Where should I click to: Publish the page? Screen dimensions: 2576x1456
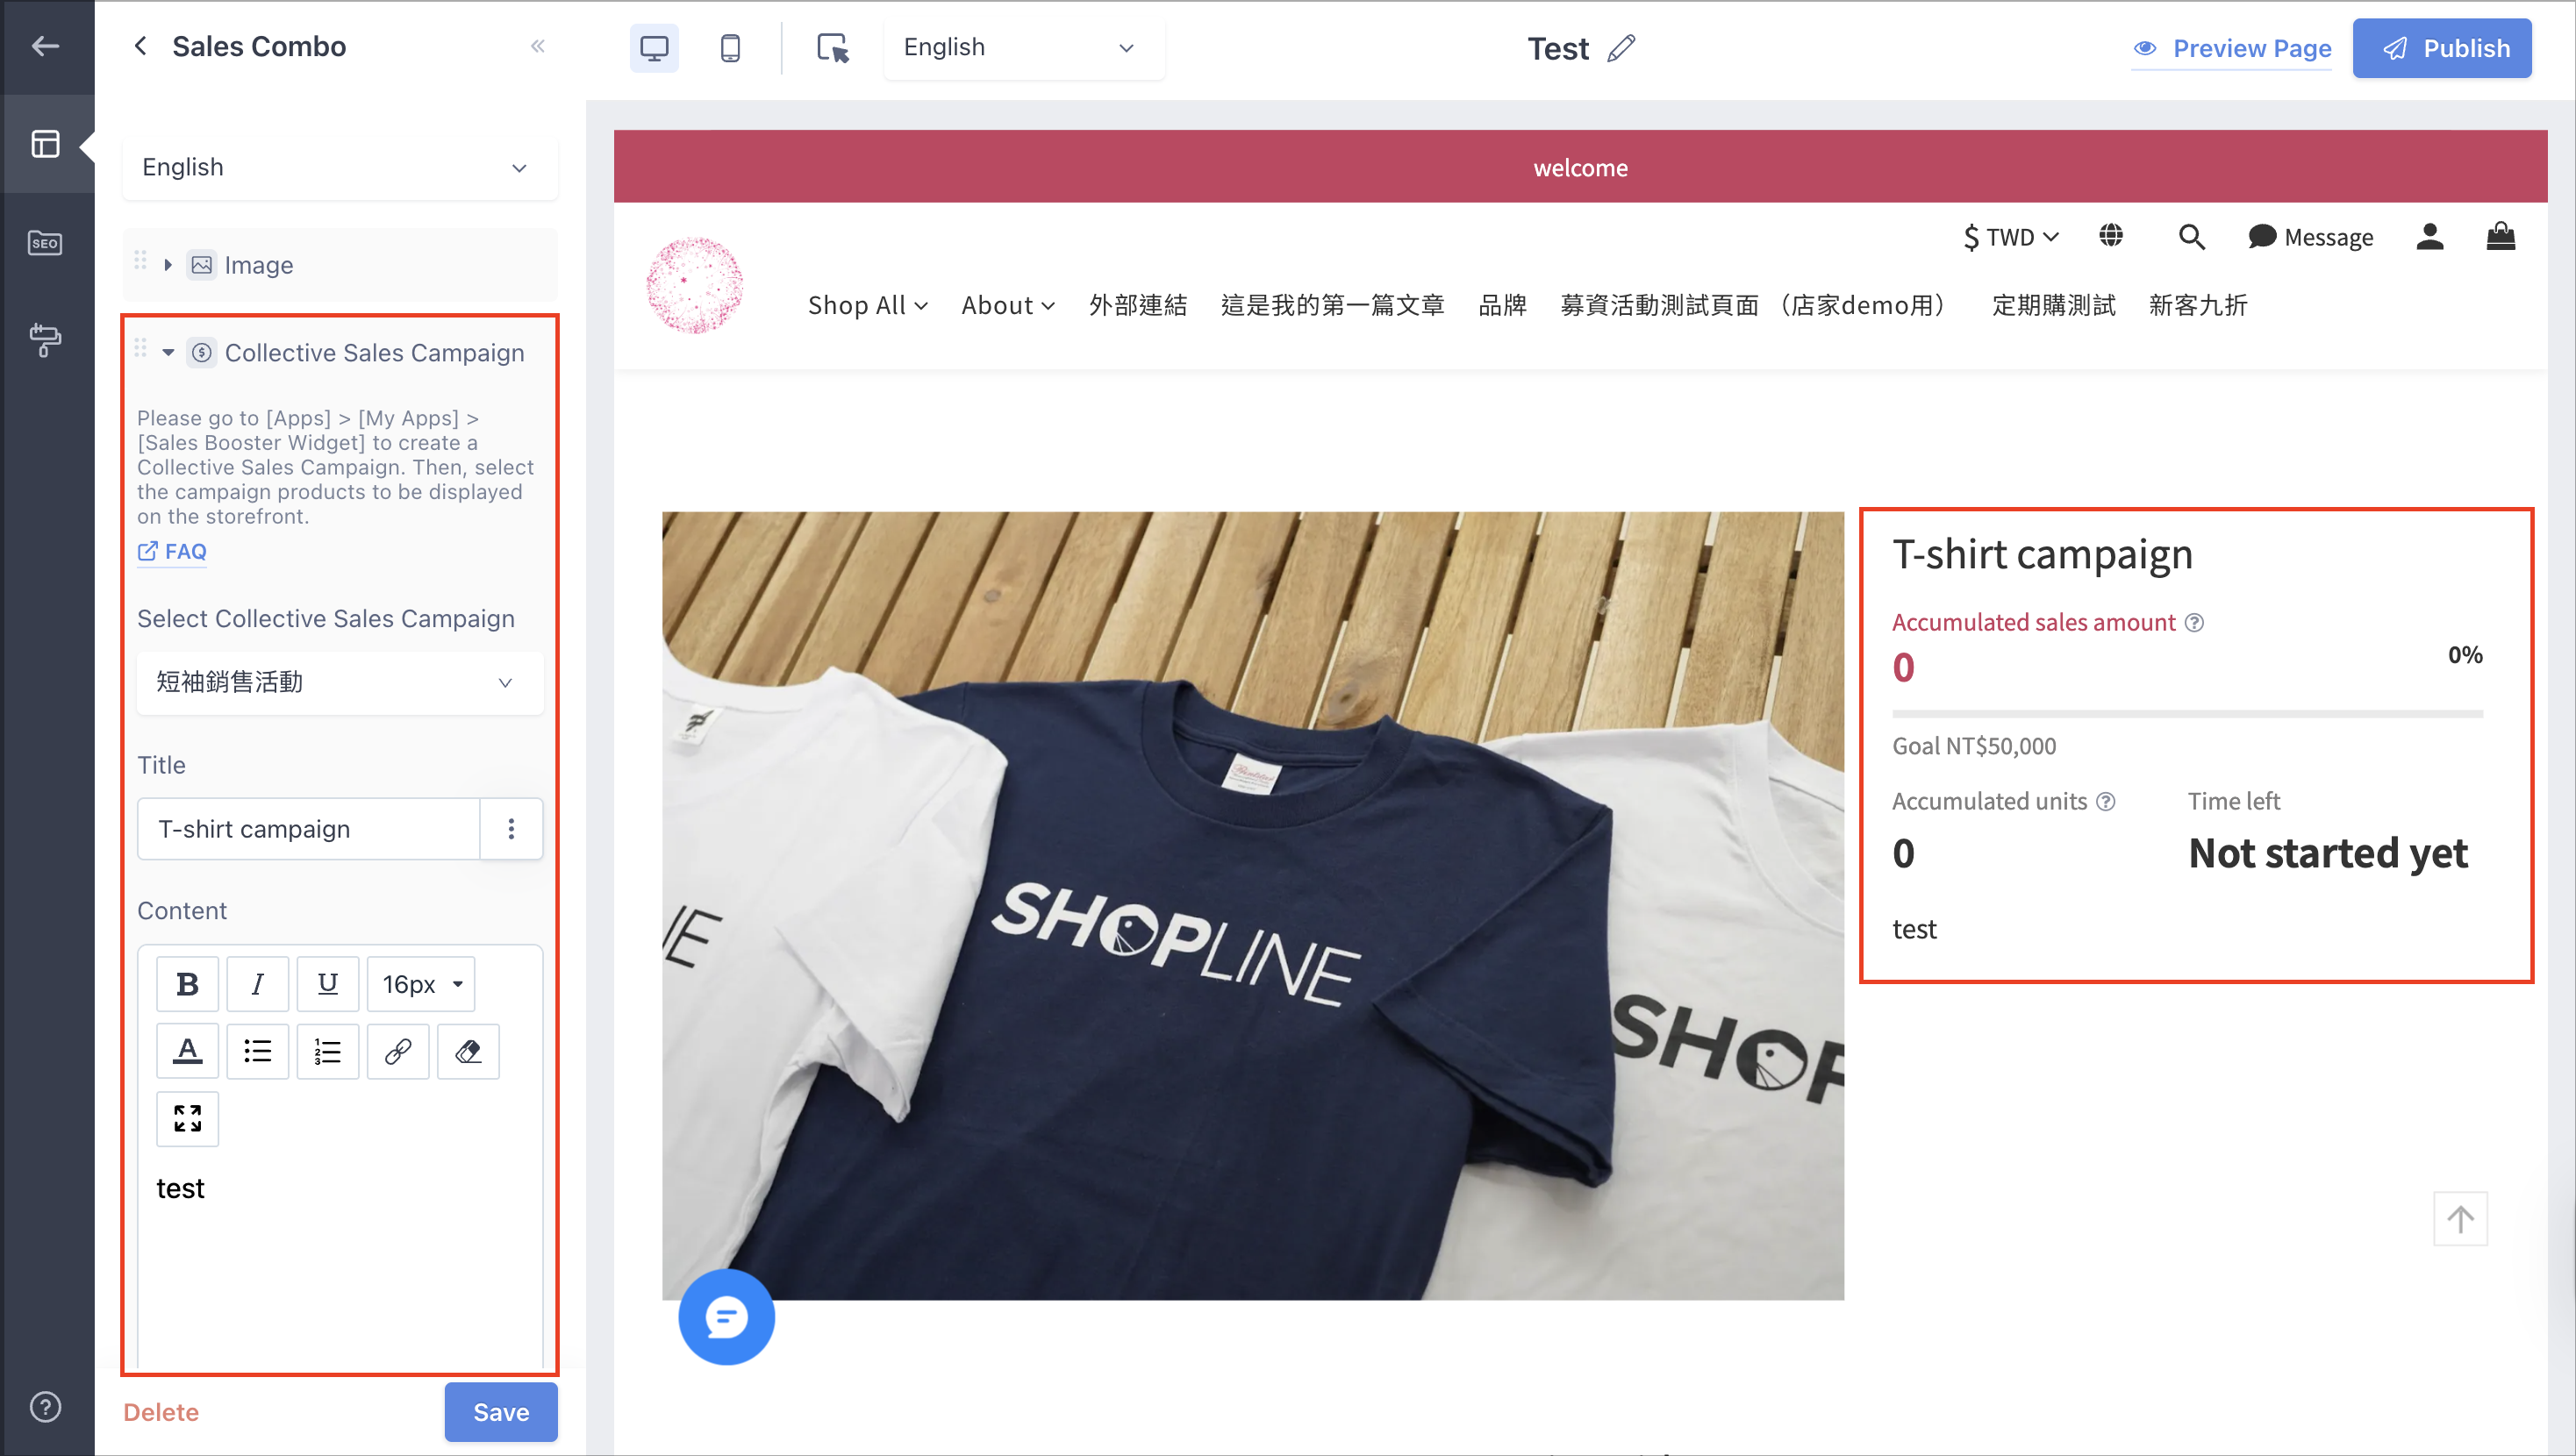click(2442, 48)
